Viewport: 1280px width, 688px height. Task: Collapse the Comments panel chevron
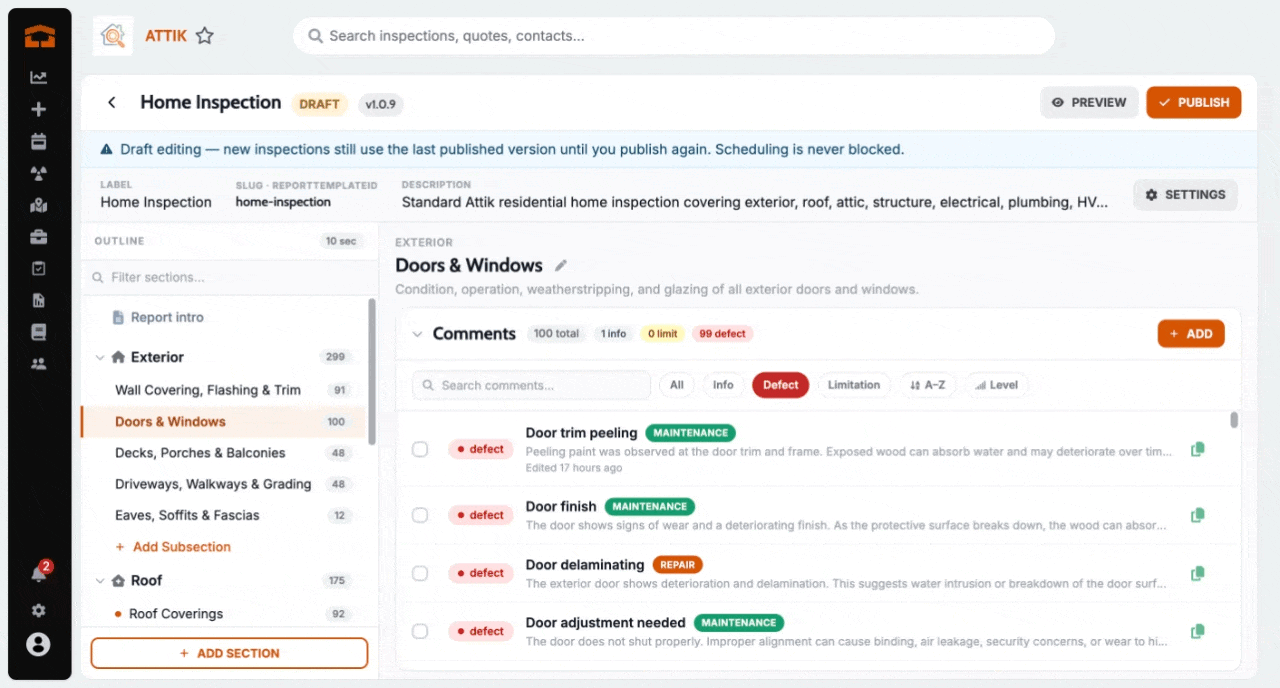pos(418,334)
